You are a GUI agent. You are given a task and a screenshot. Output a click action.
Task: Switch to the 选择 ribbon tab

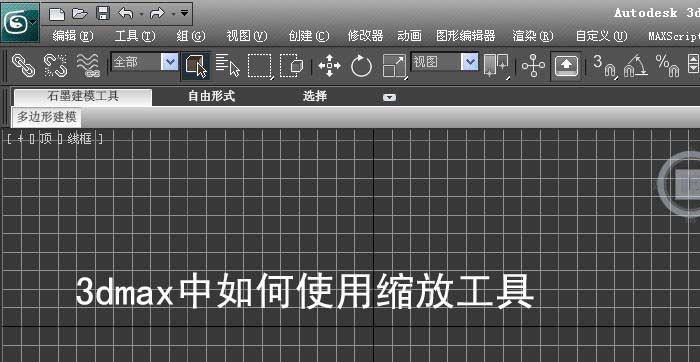click(x=315, y=96)
